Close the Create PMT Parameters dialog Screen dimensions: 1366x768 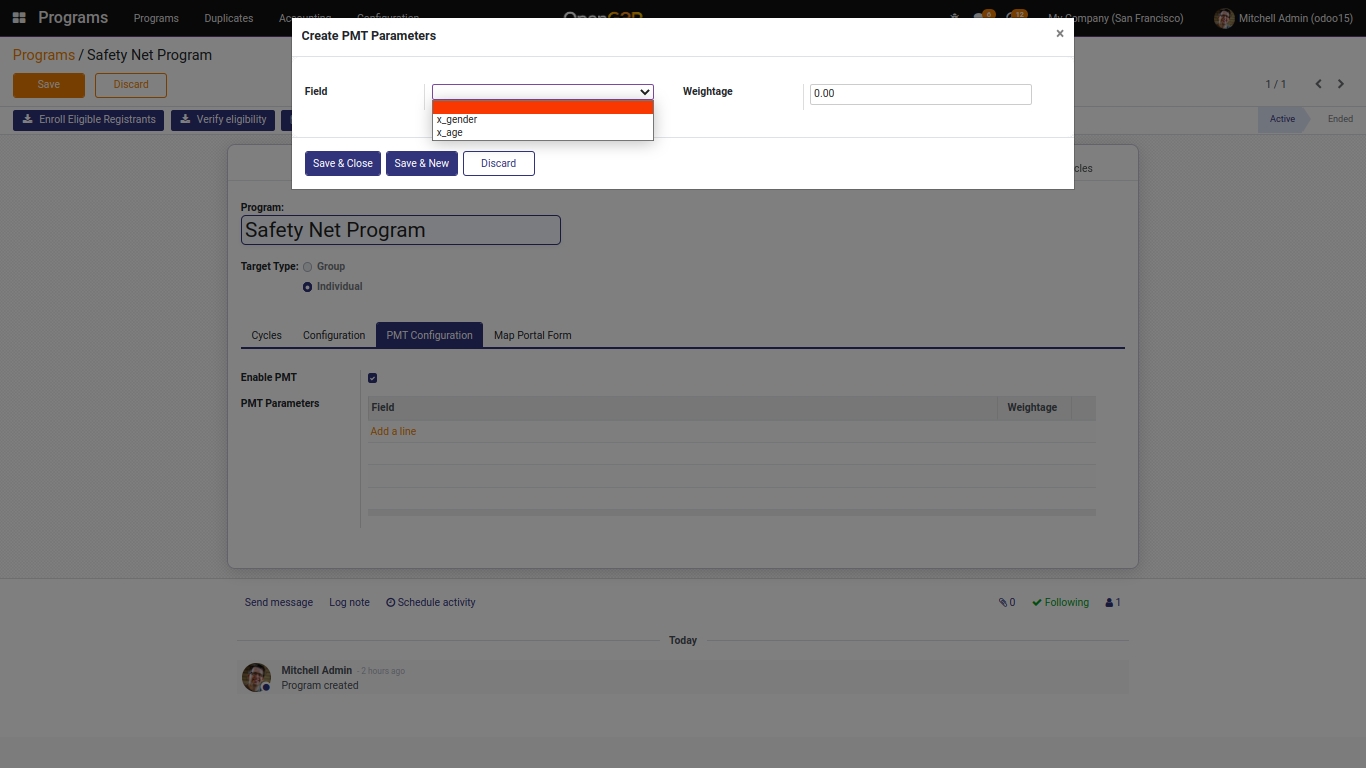pyautogui.click(x=1060, y=34)
